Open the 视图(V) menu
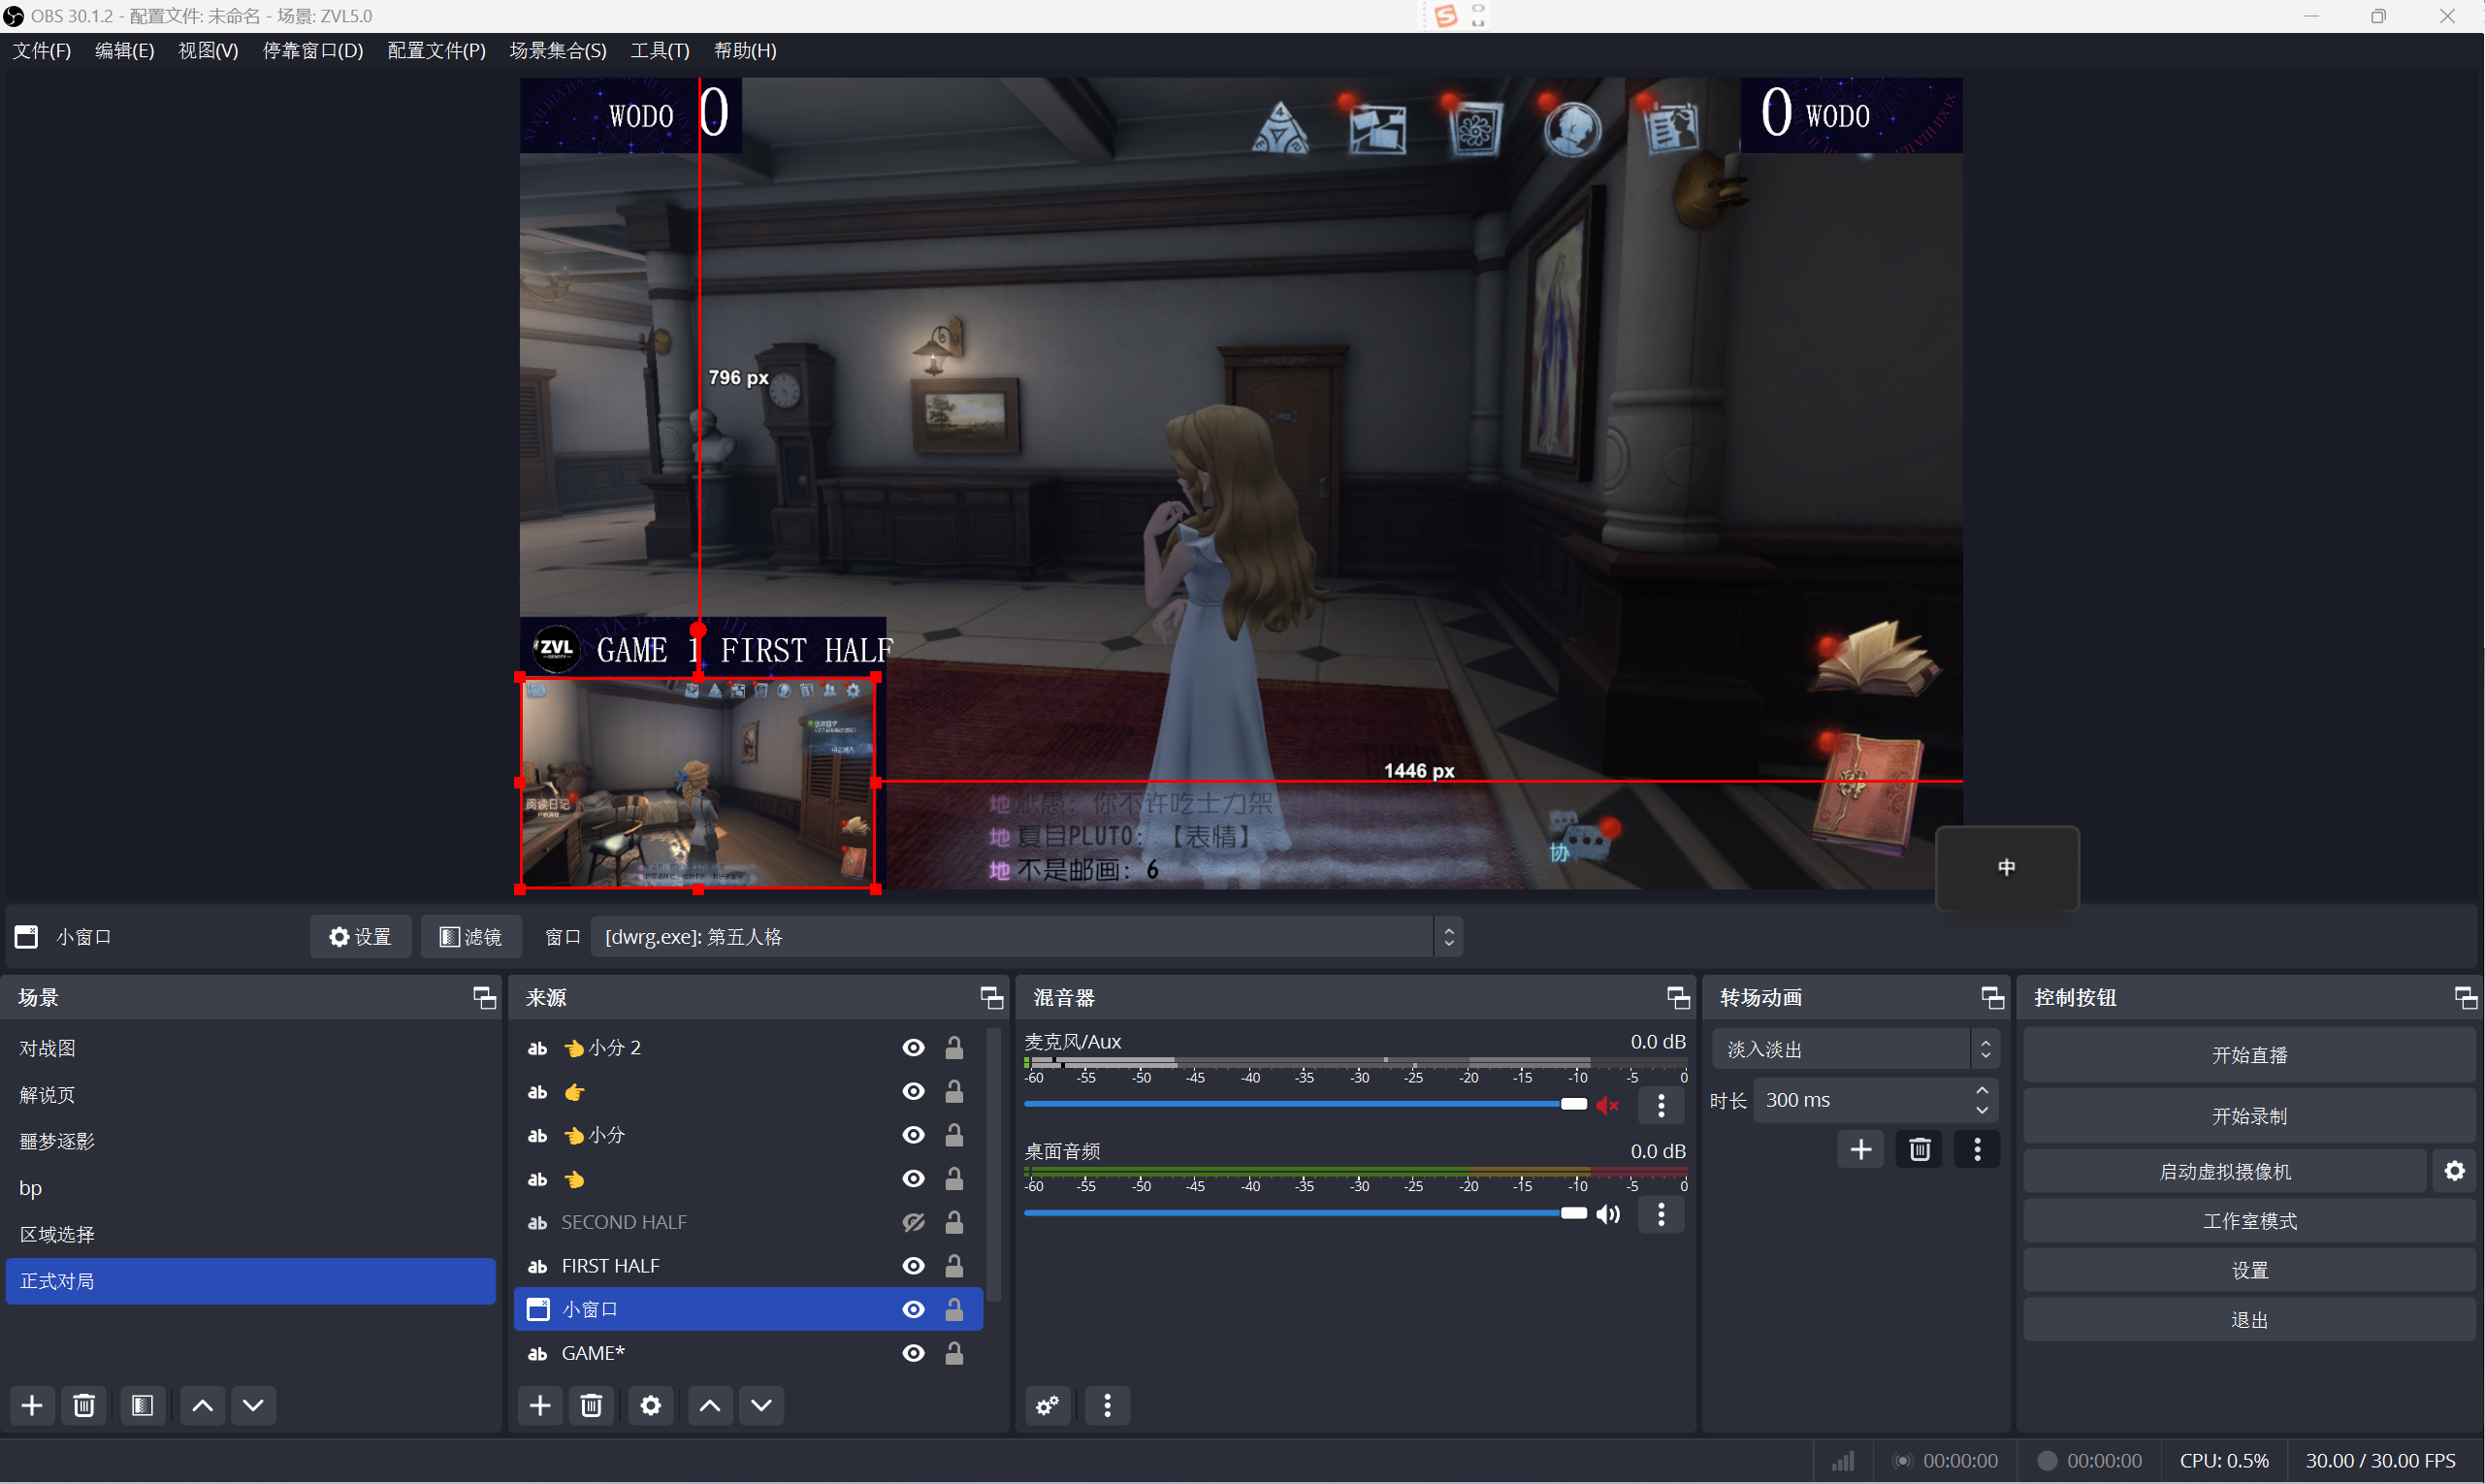2485x1484 pixels. point(208,50)
